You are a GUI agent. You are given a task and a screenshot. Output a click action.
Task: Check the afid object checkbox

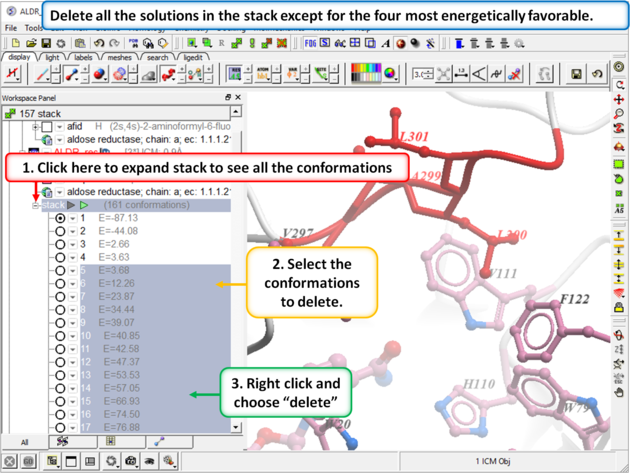[x=47, y=127]
